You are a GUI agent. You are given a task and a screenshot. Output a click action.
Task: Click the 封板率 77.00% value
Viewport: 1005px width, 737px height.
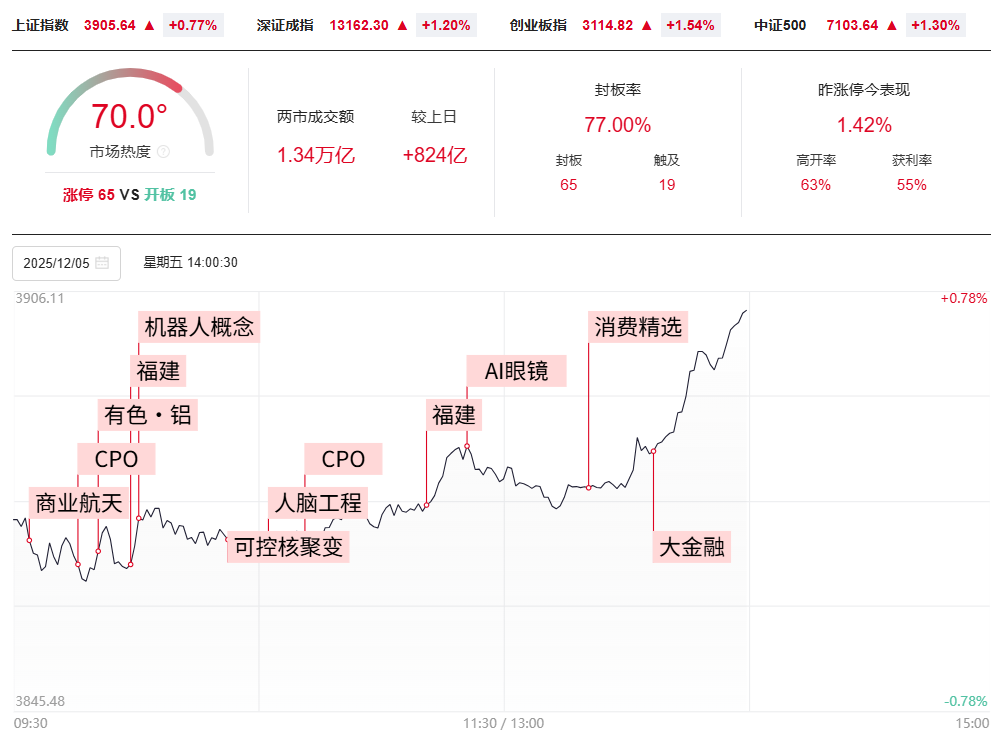(x=617, y=125)
